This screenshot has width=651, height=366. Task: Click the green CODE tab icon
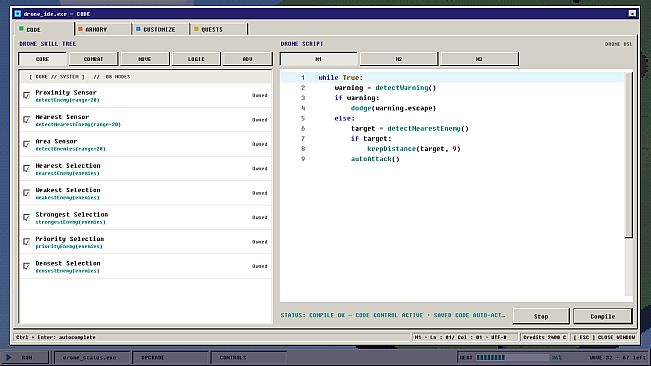(22, 29)
